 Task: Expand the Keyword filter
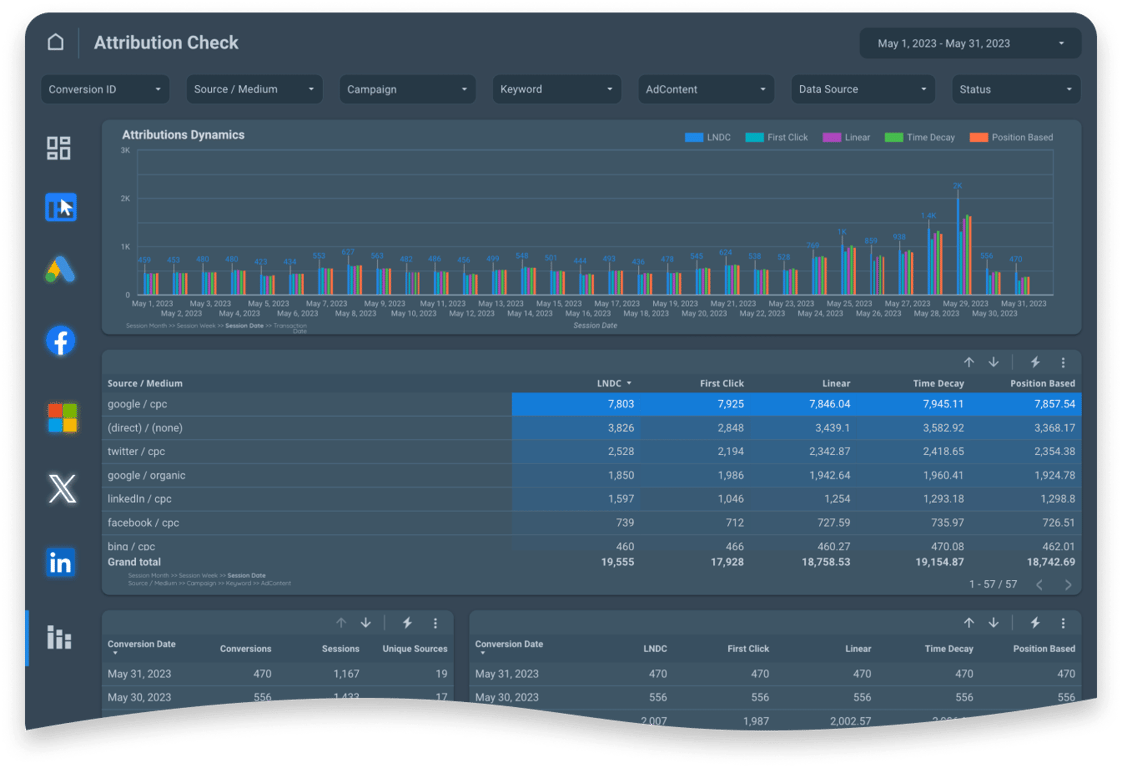[556, 89]
